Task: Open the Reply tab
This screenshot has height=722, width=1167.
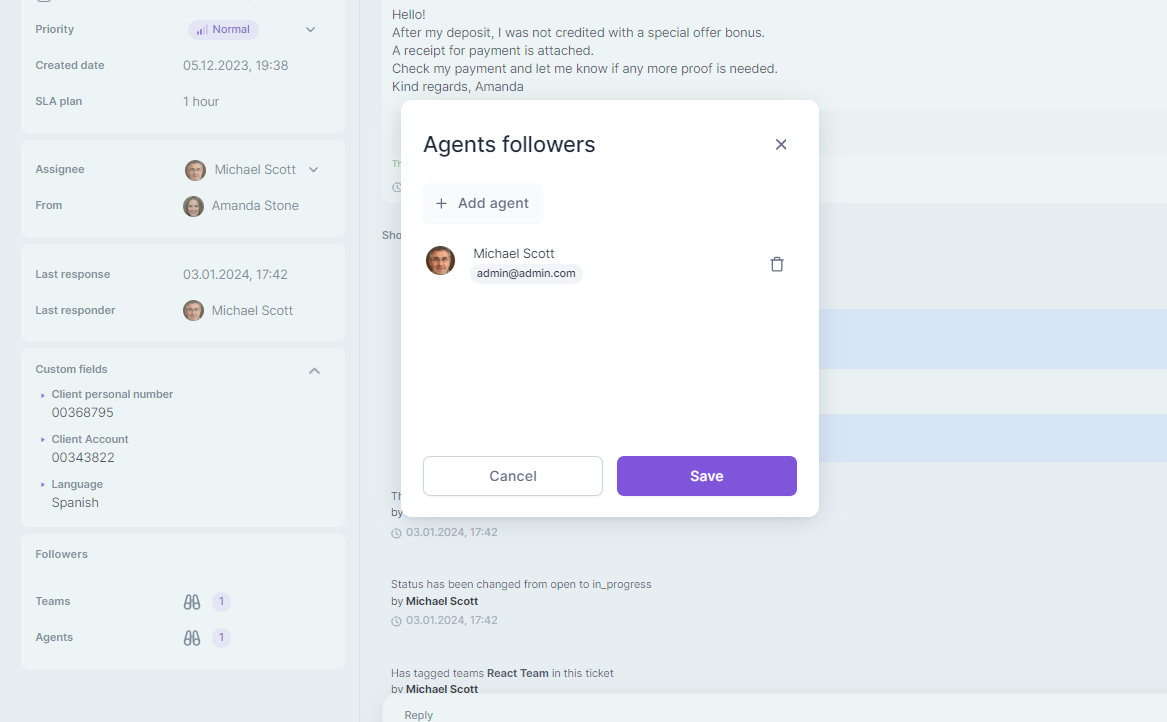Action: coord(419,714)
